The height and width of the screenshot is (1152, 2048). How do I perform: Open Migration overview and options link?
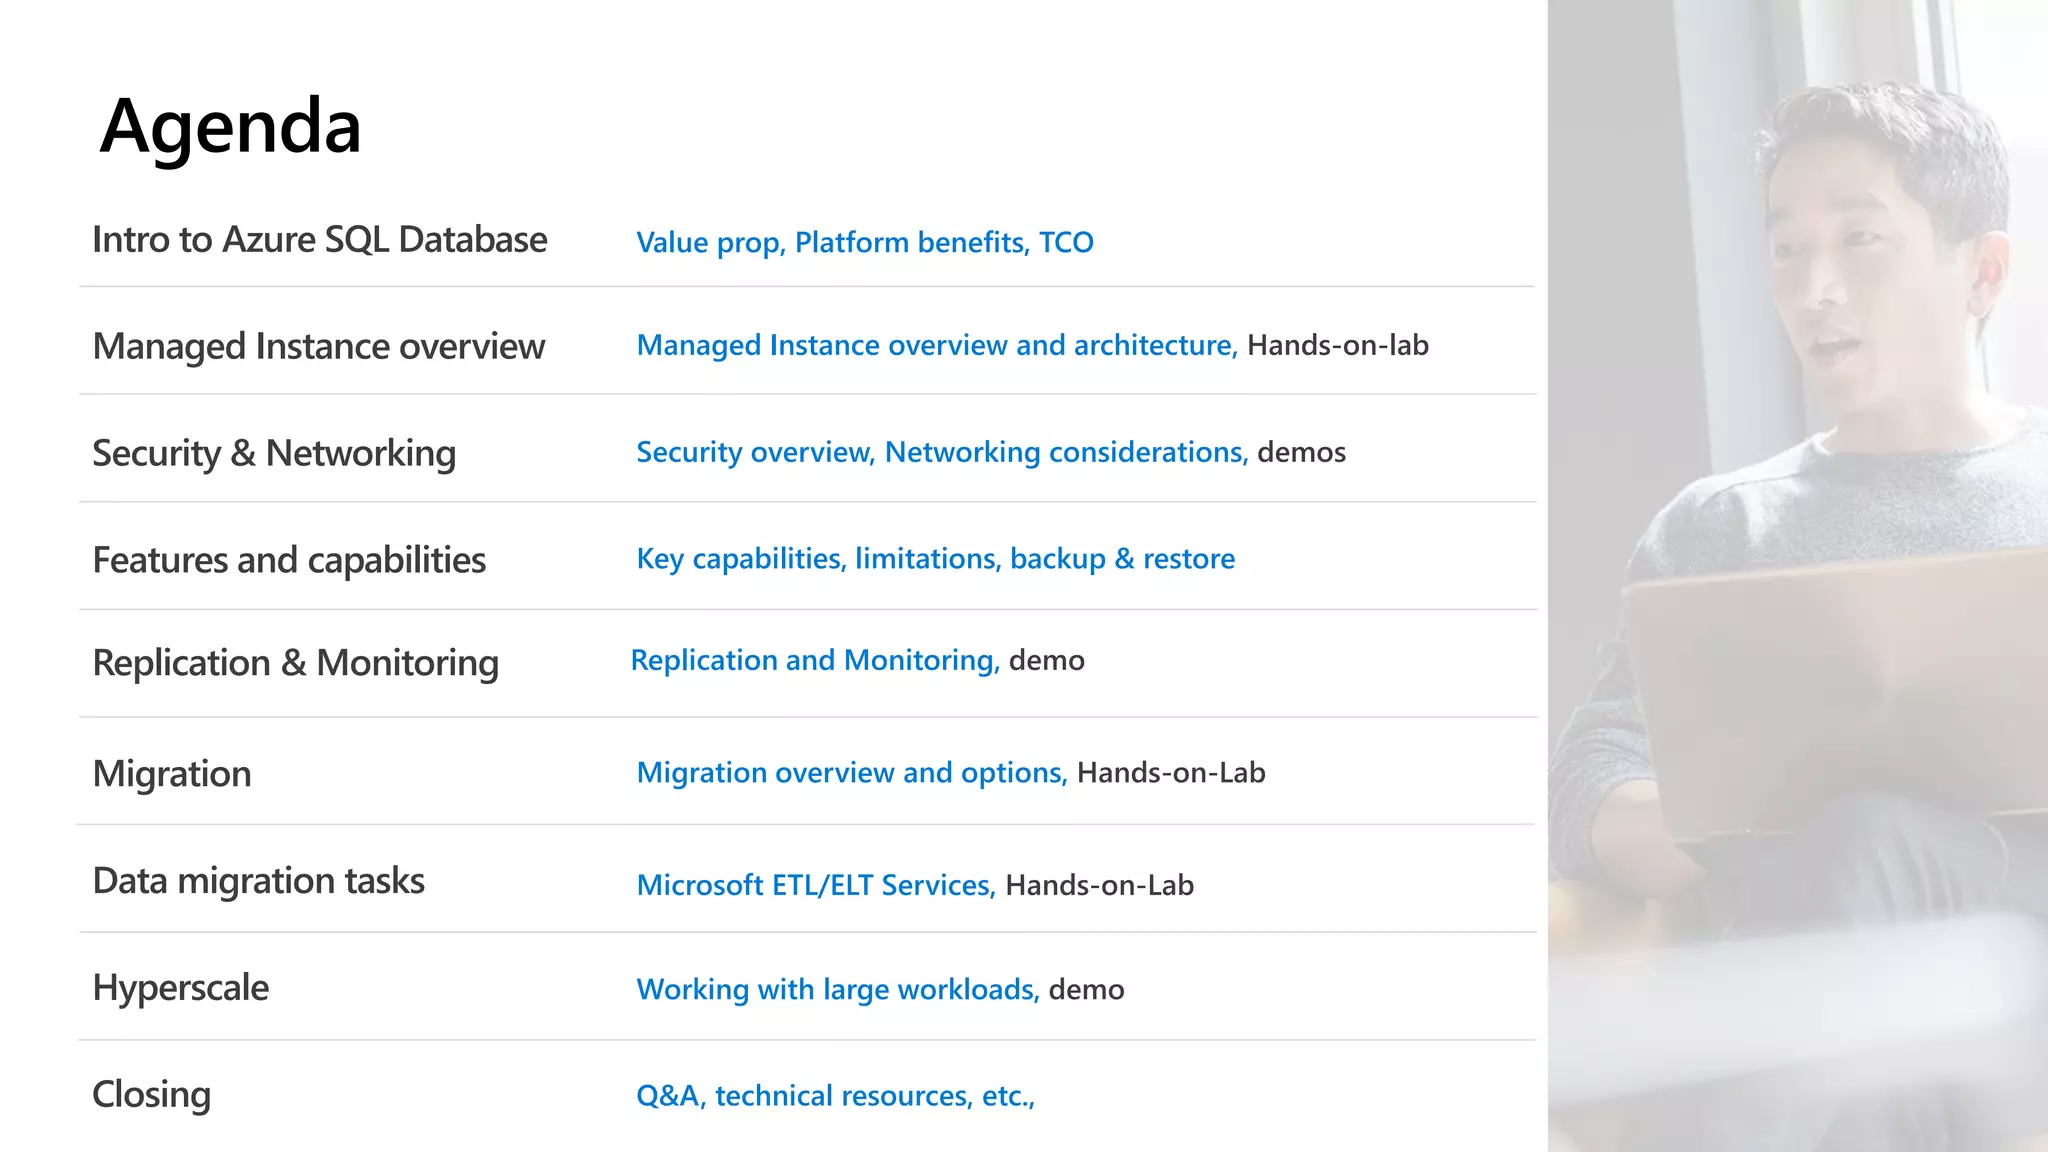pos(852,772)
